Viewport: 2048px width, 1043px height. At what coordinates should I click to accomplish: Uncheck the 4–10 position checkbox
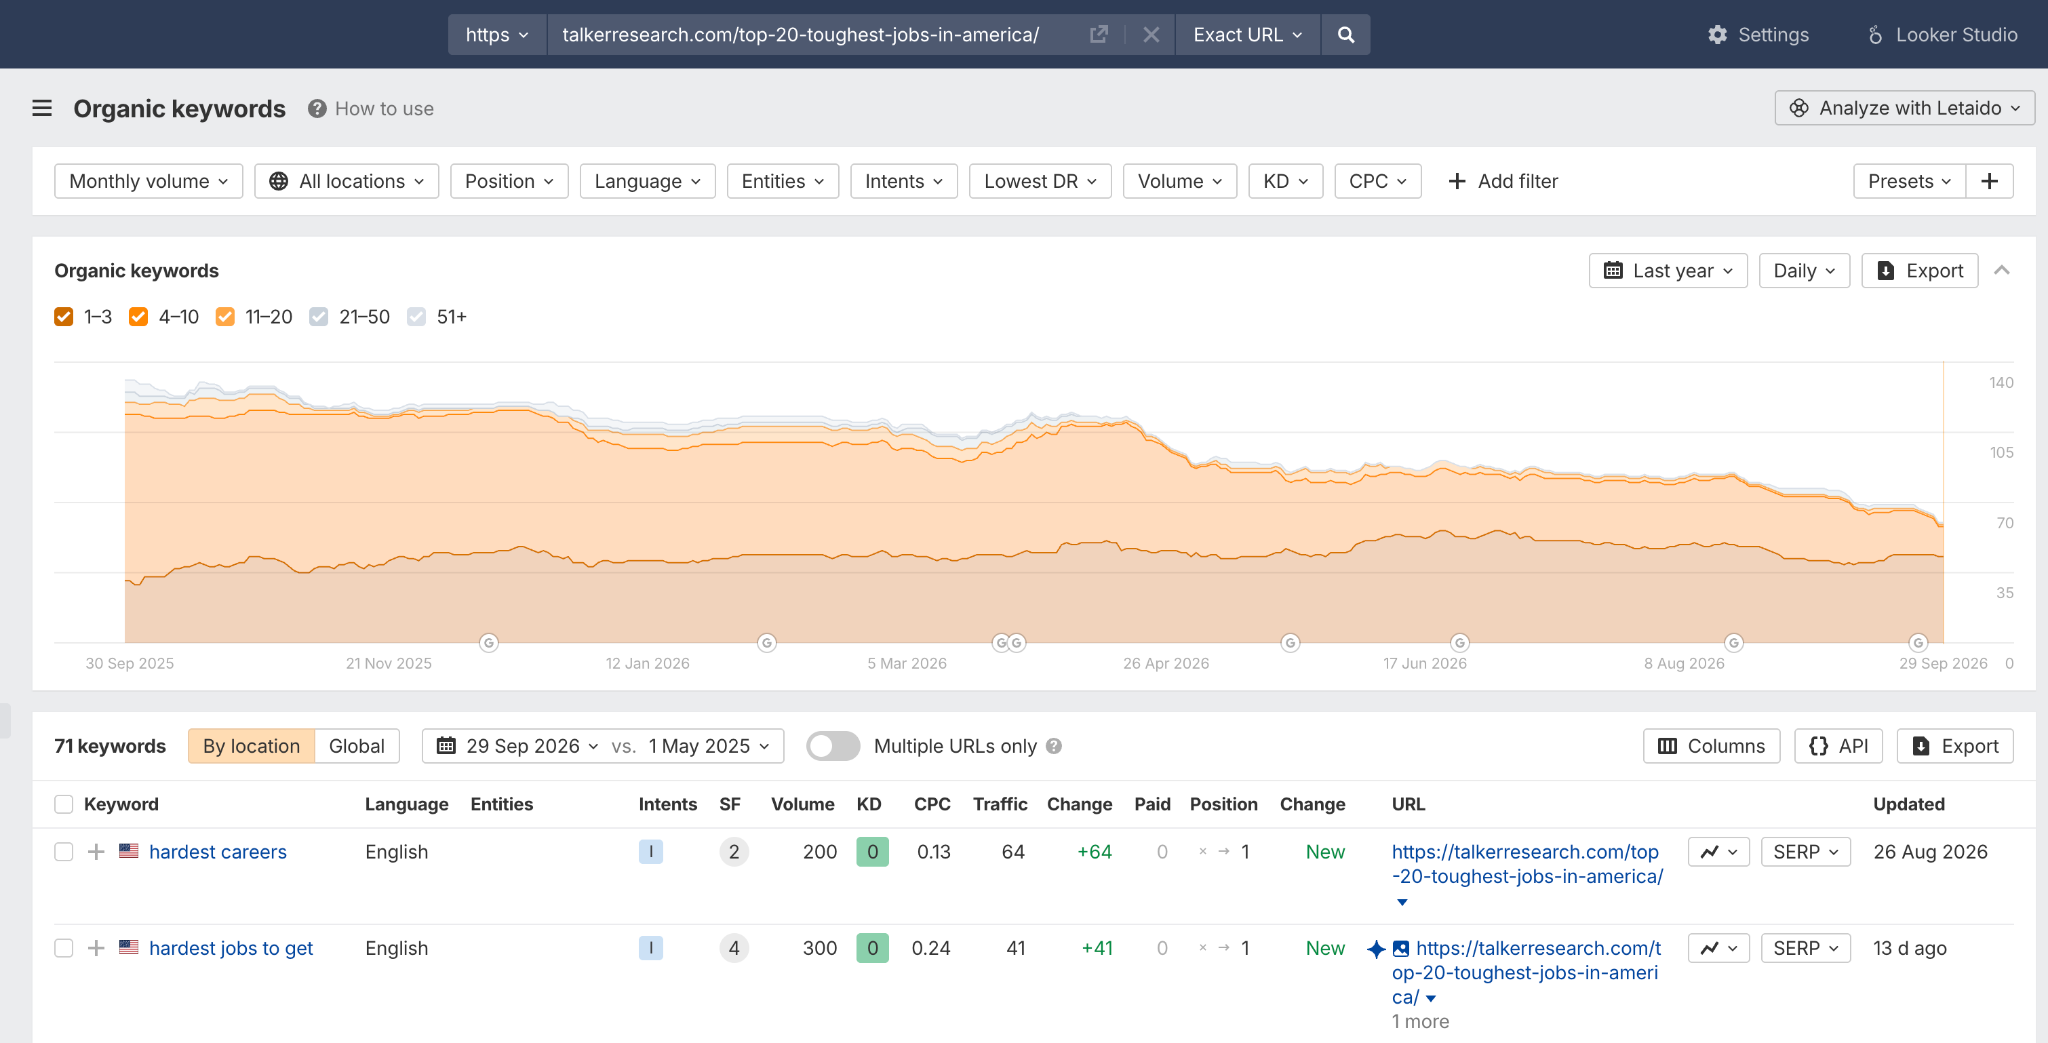point(139,317)
